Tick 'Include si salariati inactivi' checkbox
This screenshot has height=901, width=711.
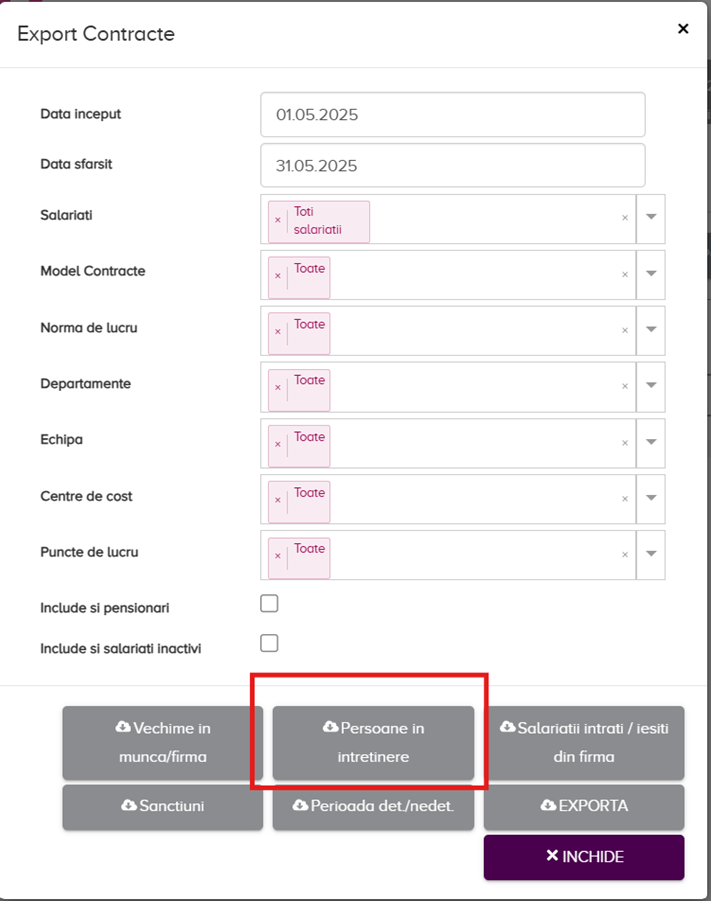coord(269,643)
